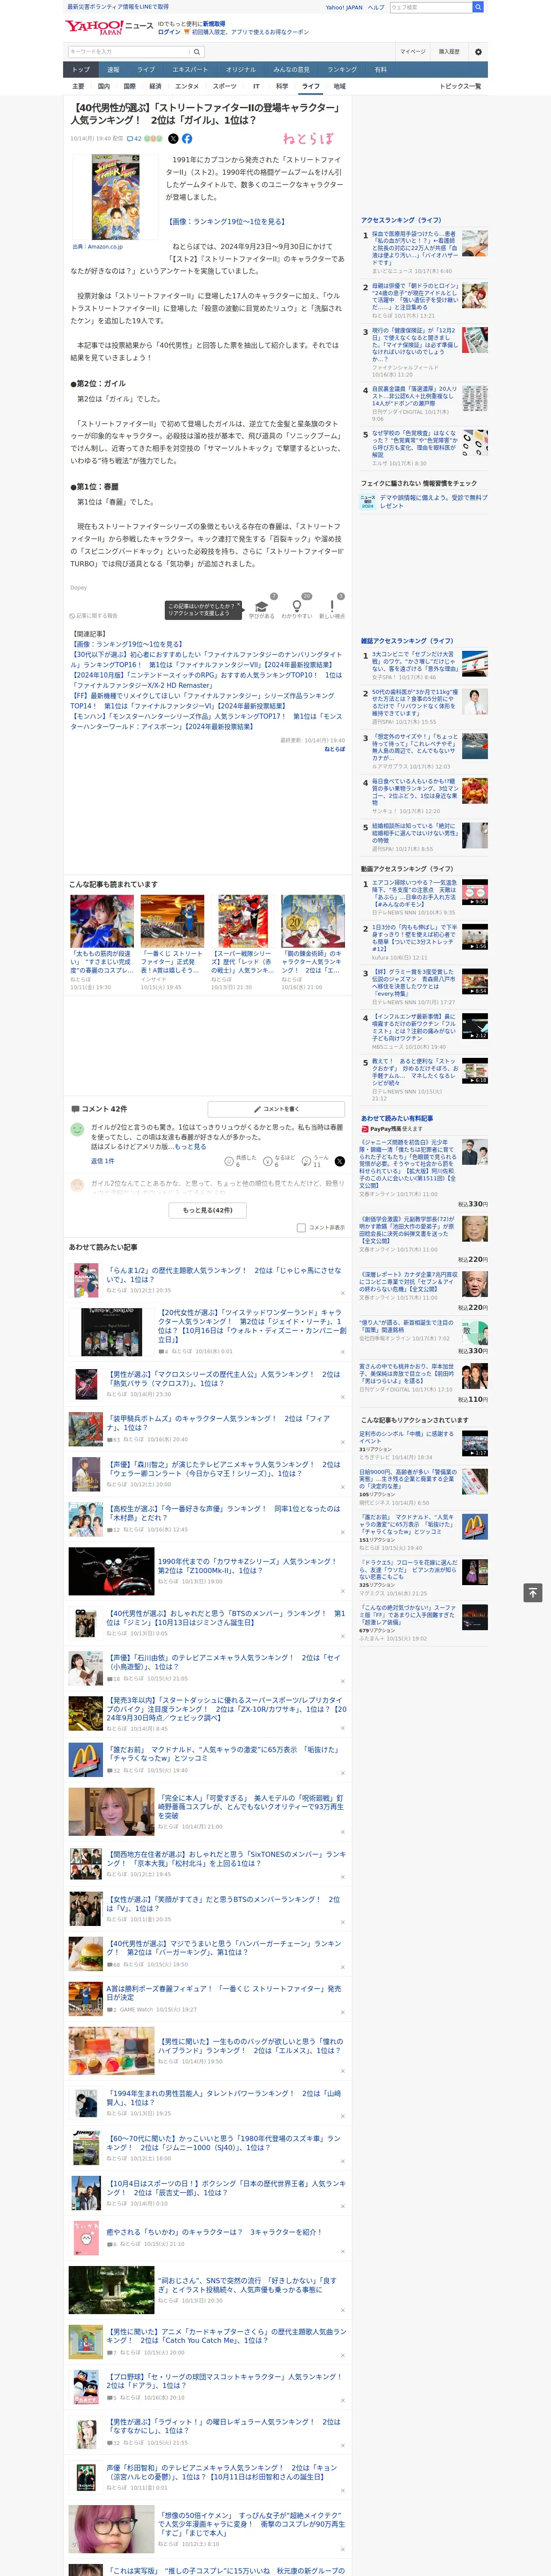The image size is (551, 2576).
Task: Open the 一番くじ ストリートファイター recommended thumbnail
Action: click(172, 921)
